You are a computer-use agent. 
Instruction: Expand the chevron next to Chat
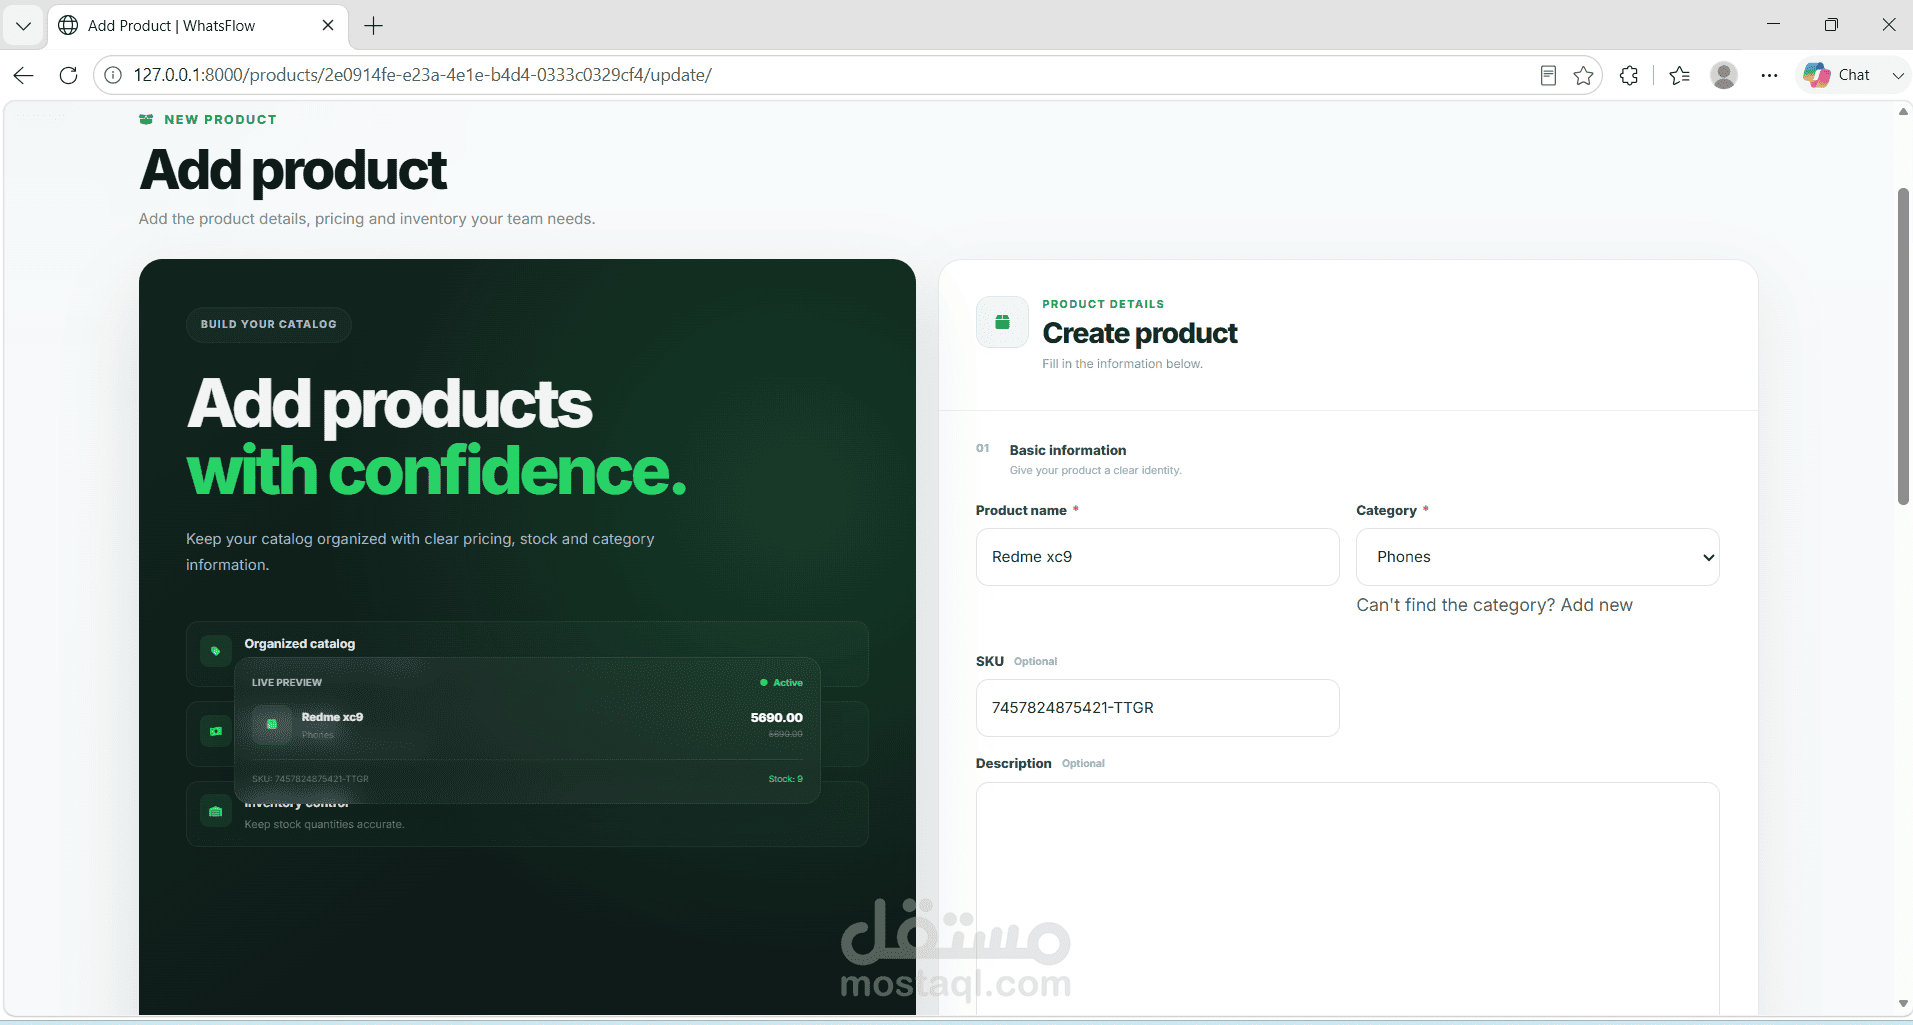coord(1897,75)
